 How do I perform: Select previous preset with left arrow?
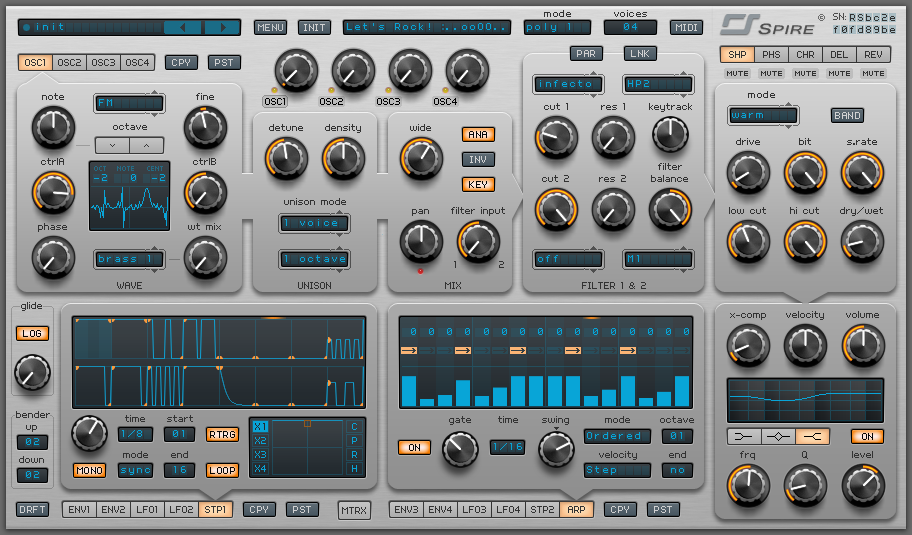coord(182,27)
